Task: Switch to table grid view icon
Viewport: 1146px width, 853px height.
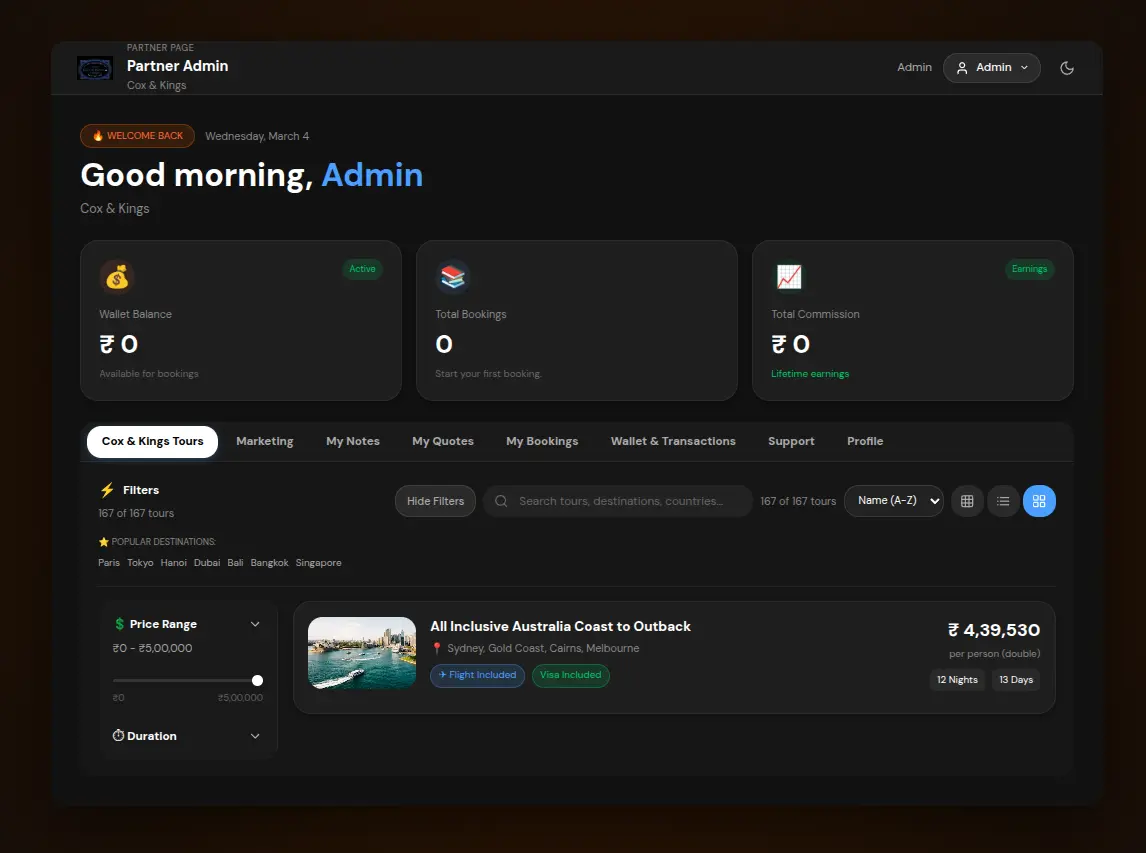Action: coord(967,501)
